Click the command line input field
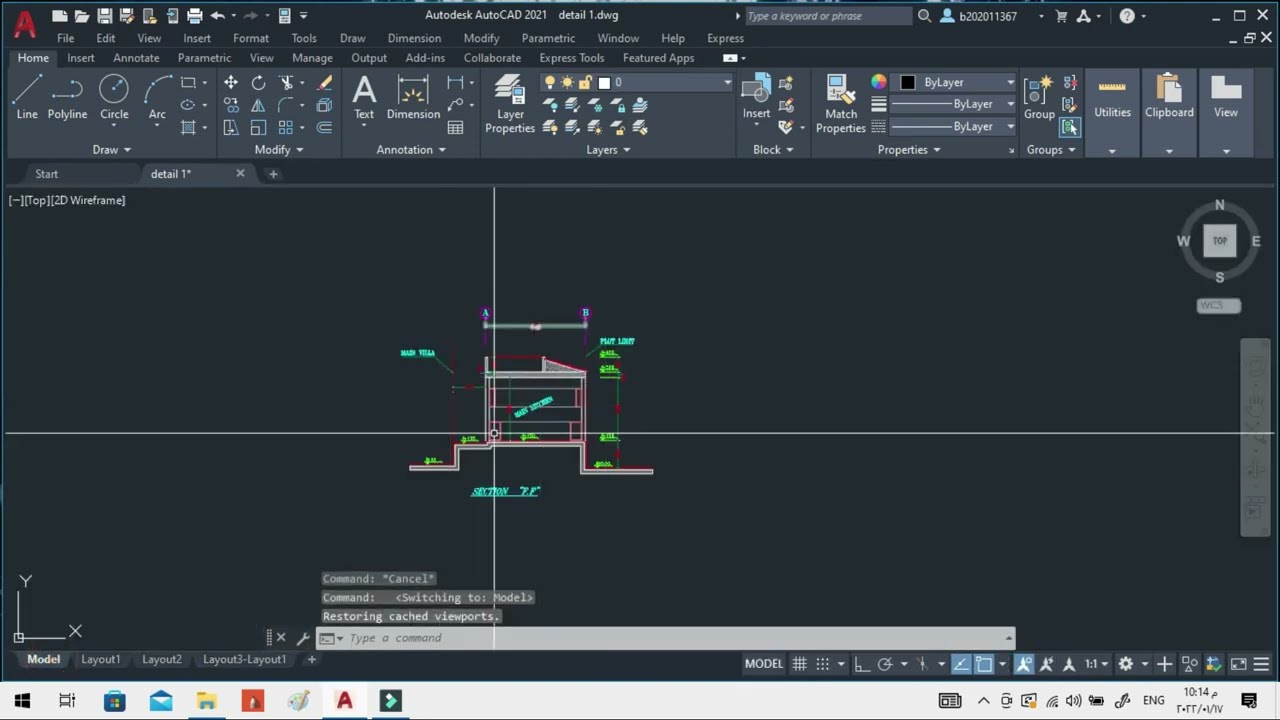The width and height of the screenshot is (1280, 720). (665, 638)
